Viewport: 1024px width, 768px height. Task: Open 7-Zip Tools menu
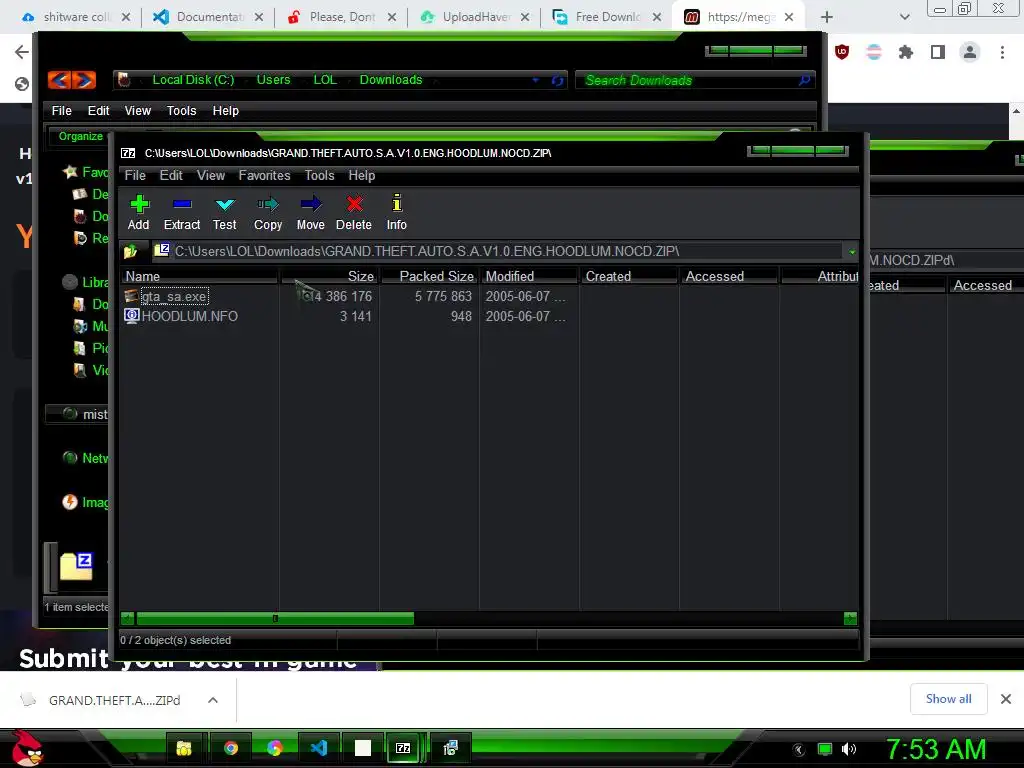pos(319,176)
